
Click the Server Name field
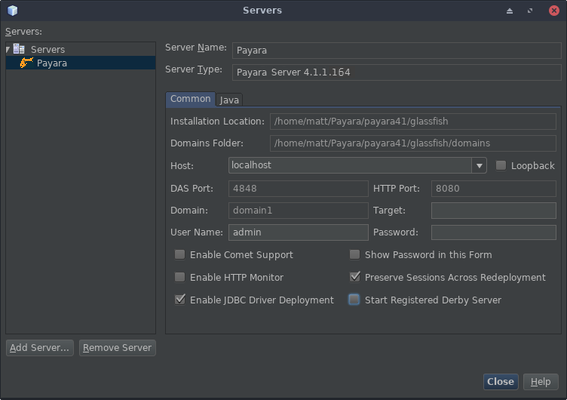(x=397, y=50)
